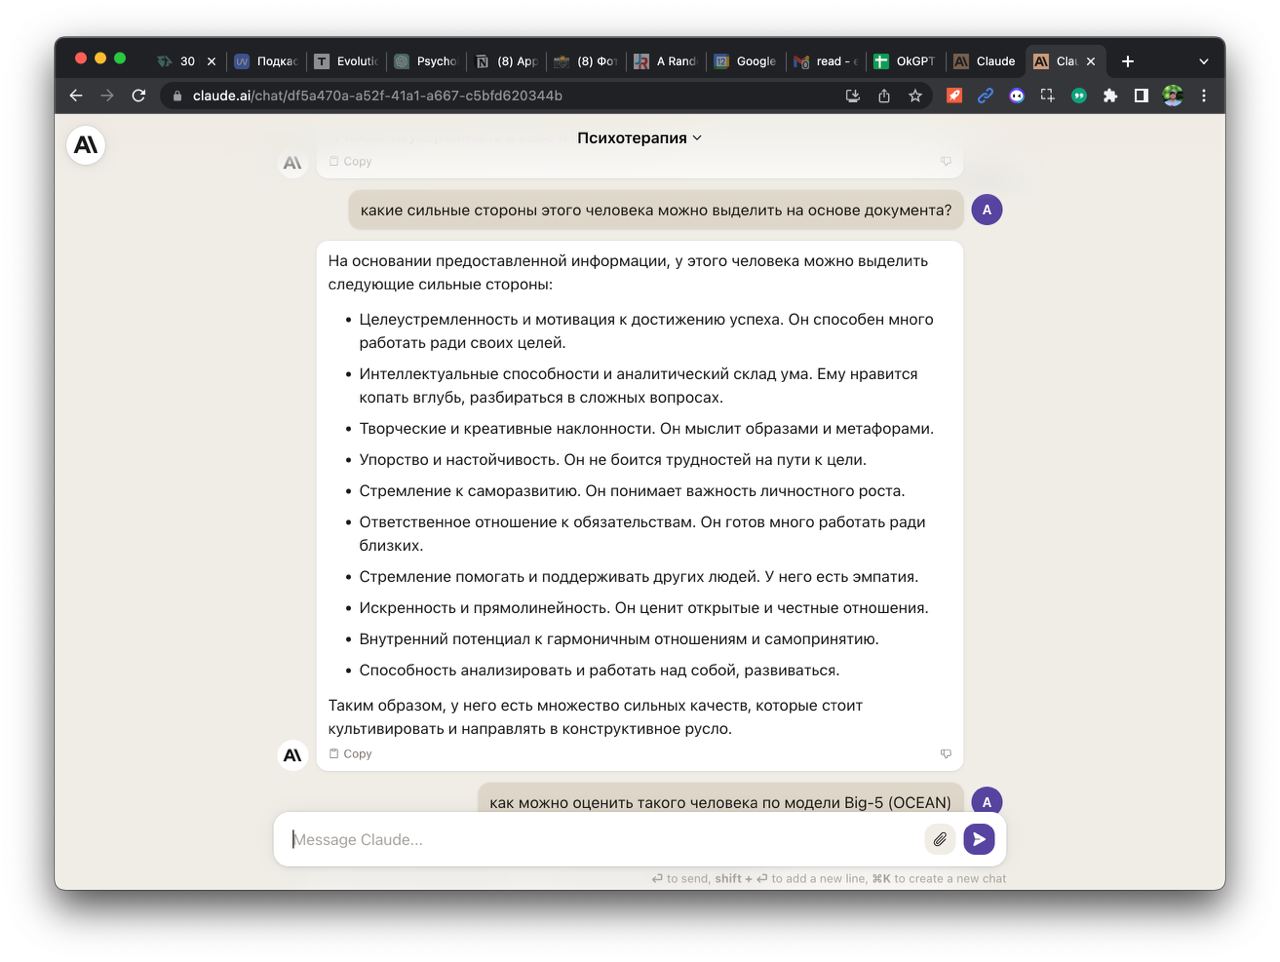The image size is (1280, 962).
Task: Copy the previous response at top
Action: (350, 161)
